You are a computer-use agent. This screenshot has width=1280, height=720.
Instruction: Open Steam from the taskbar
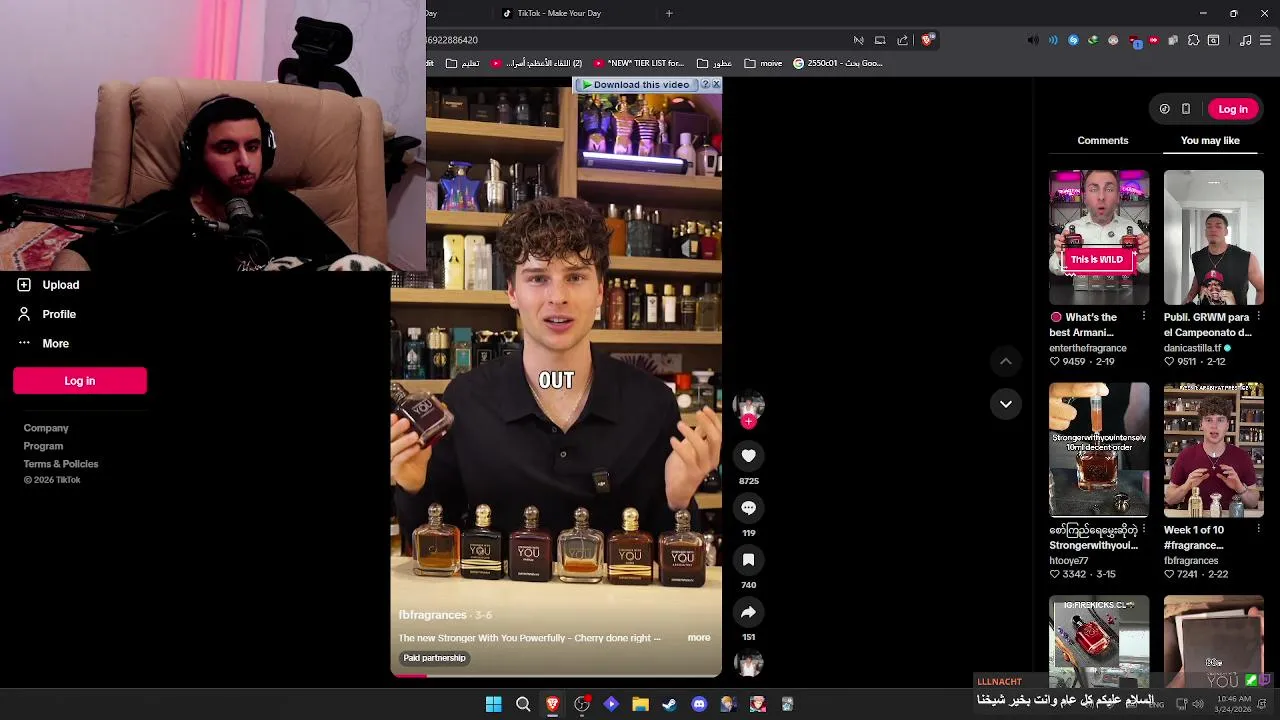(669, 704)
